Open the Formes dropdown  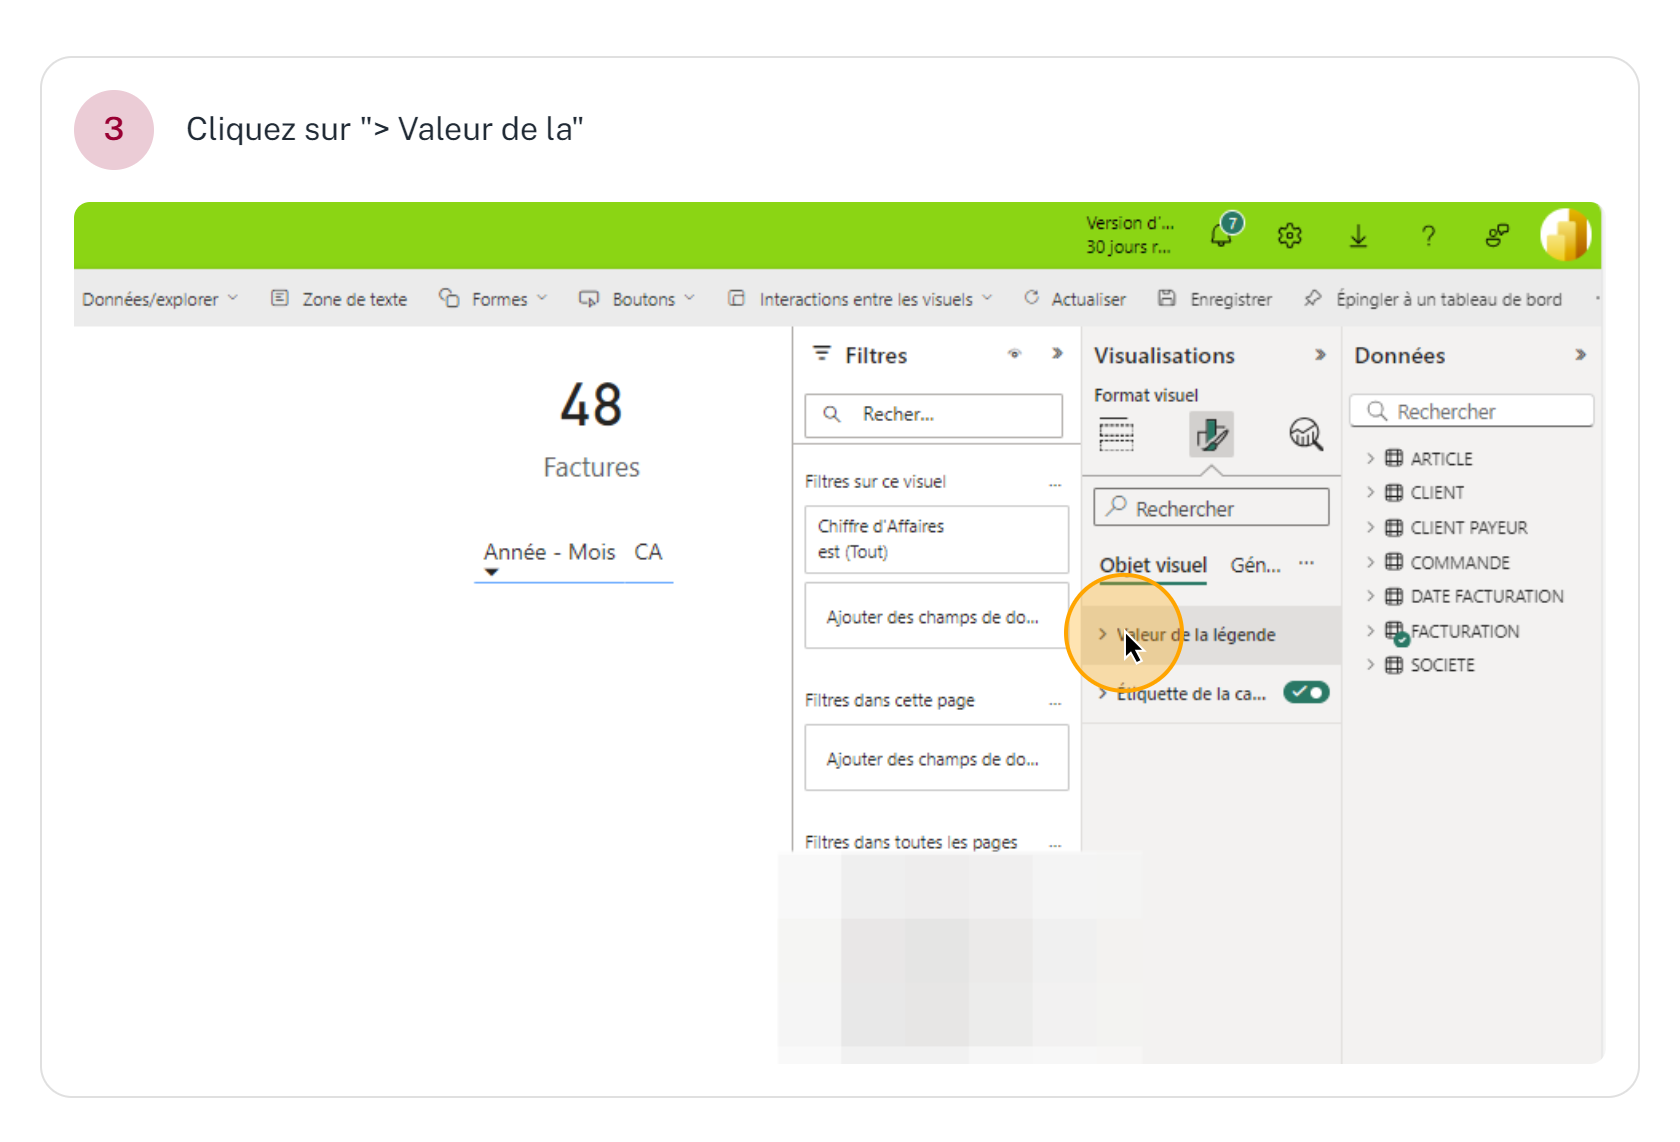(x=493, y=299)
